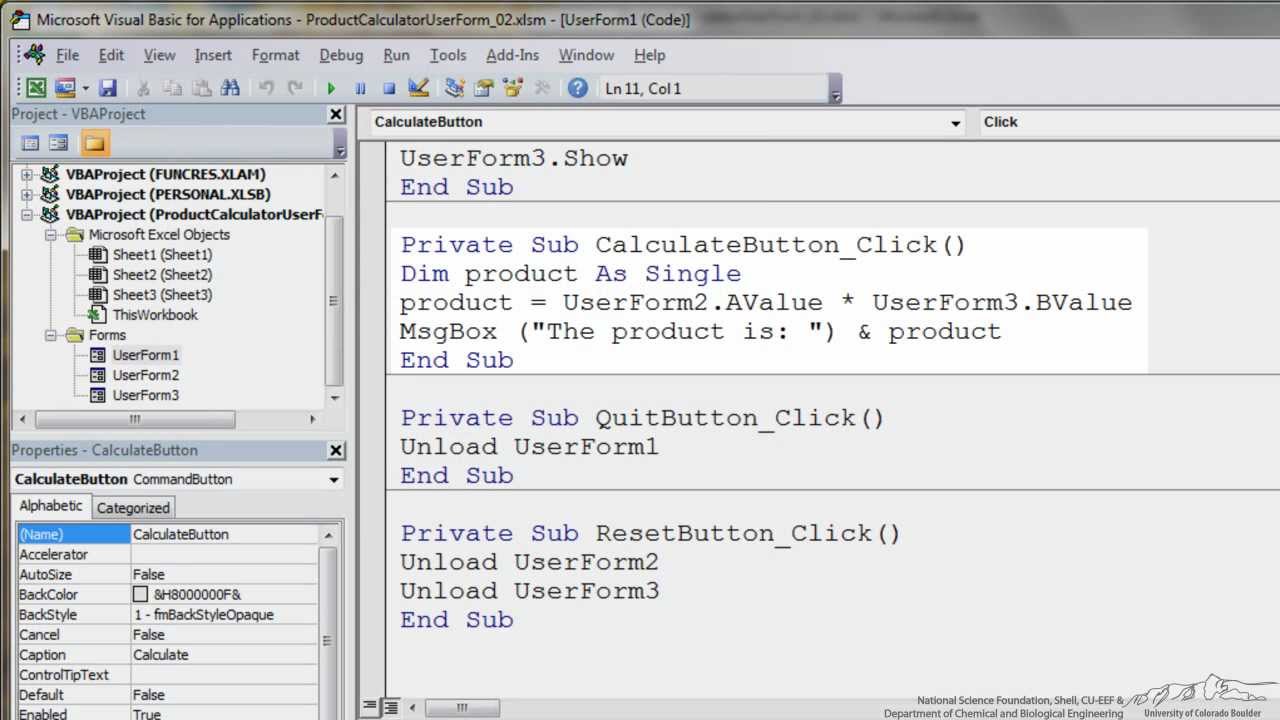Open the Format menu
The width and height of the screenshot is (1280, 720).
pyautogui.click(x=275, y=55)
